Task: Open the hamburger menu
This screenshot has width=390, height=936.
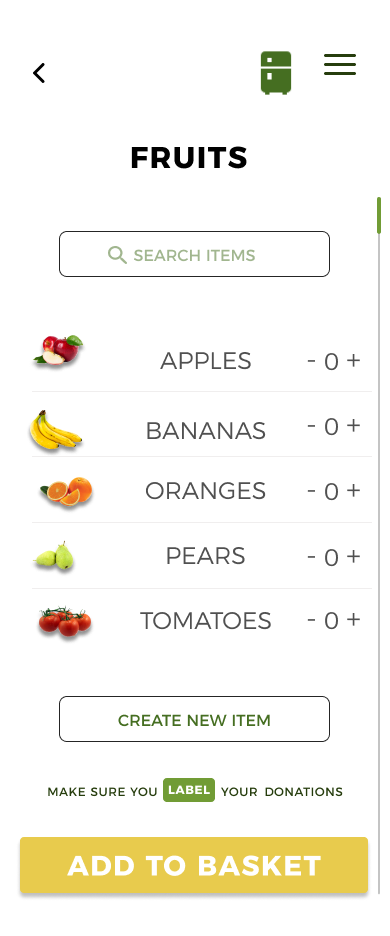Action: click(340, 64)
